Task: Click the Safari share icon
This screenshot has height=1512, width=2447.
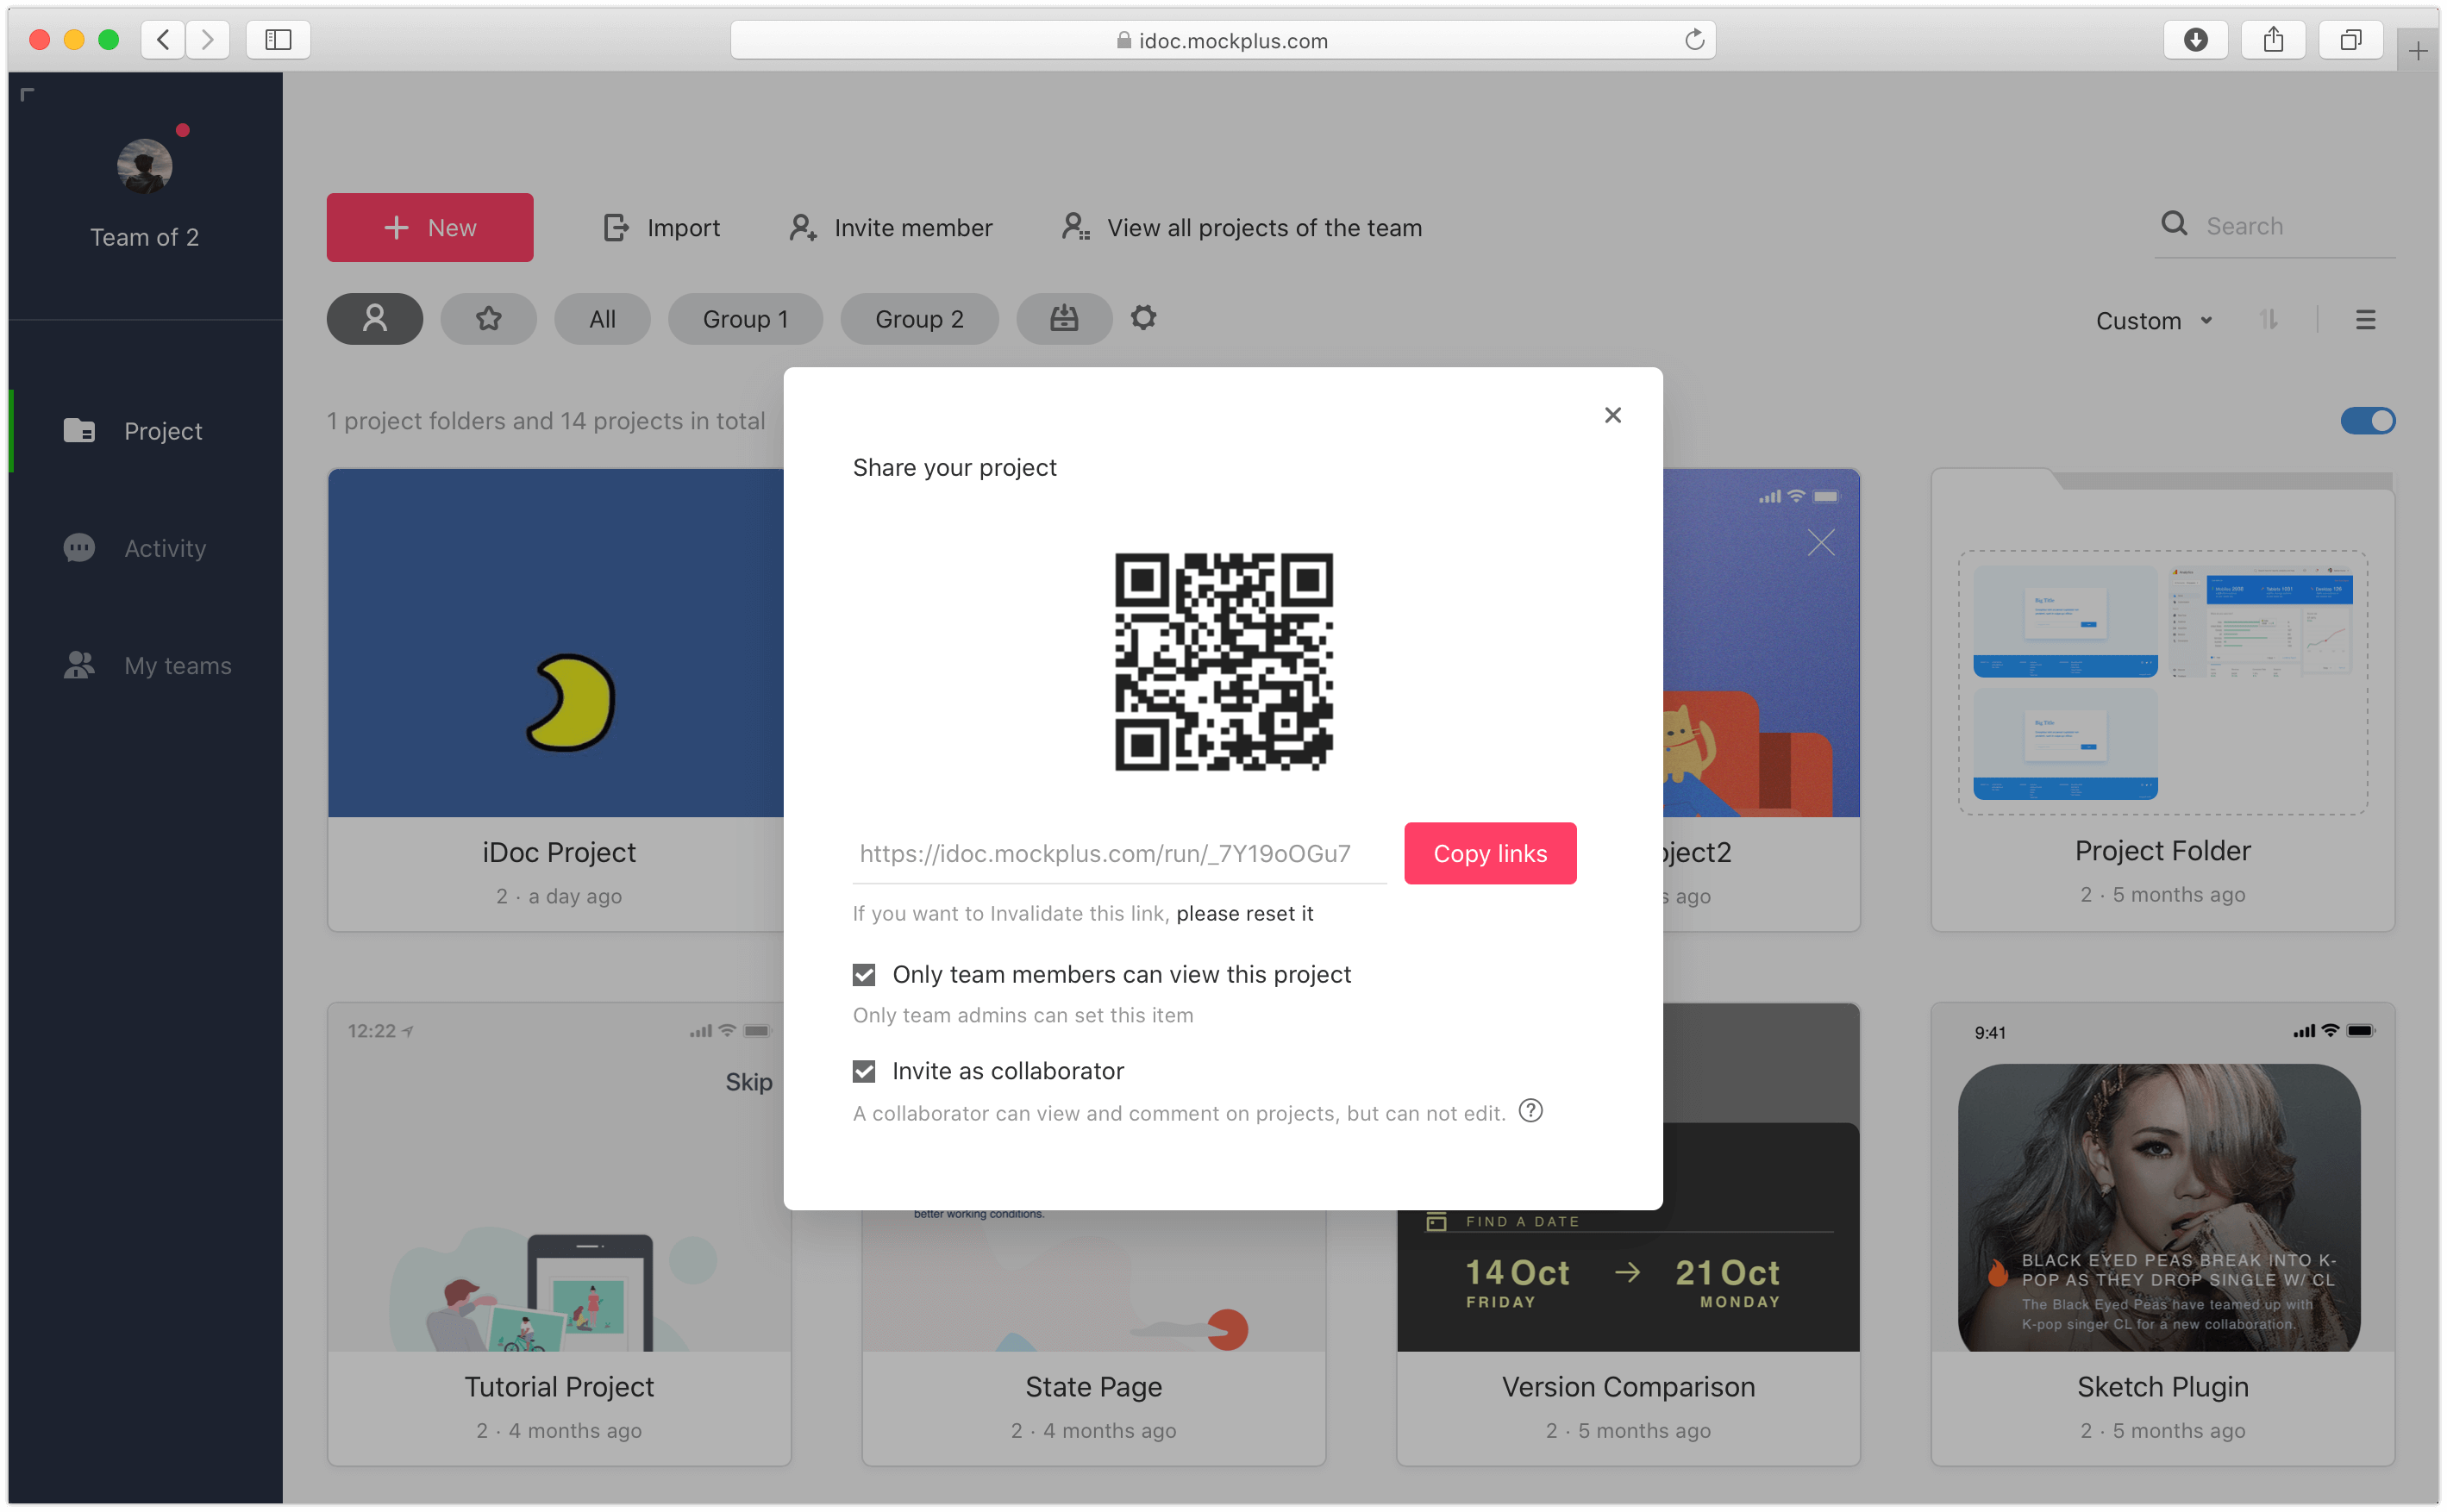Action: [x=2273, y=39]
